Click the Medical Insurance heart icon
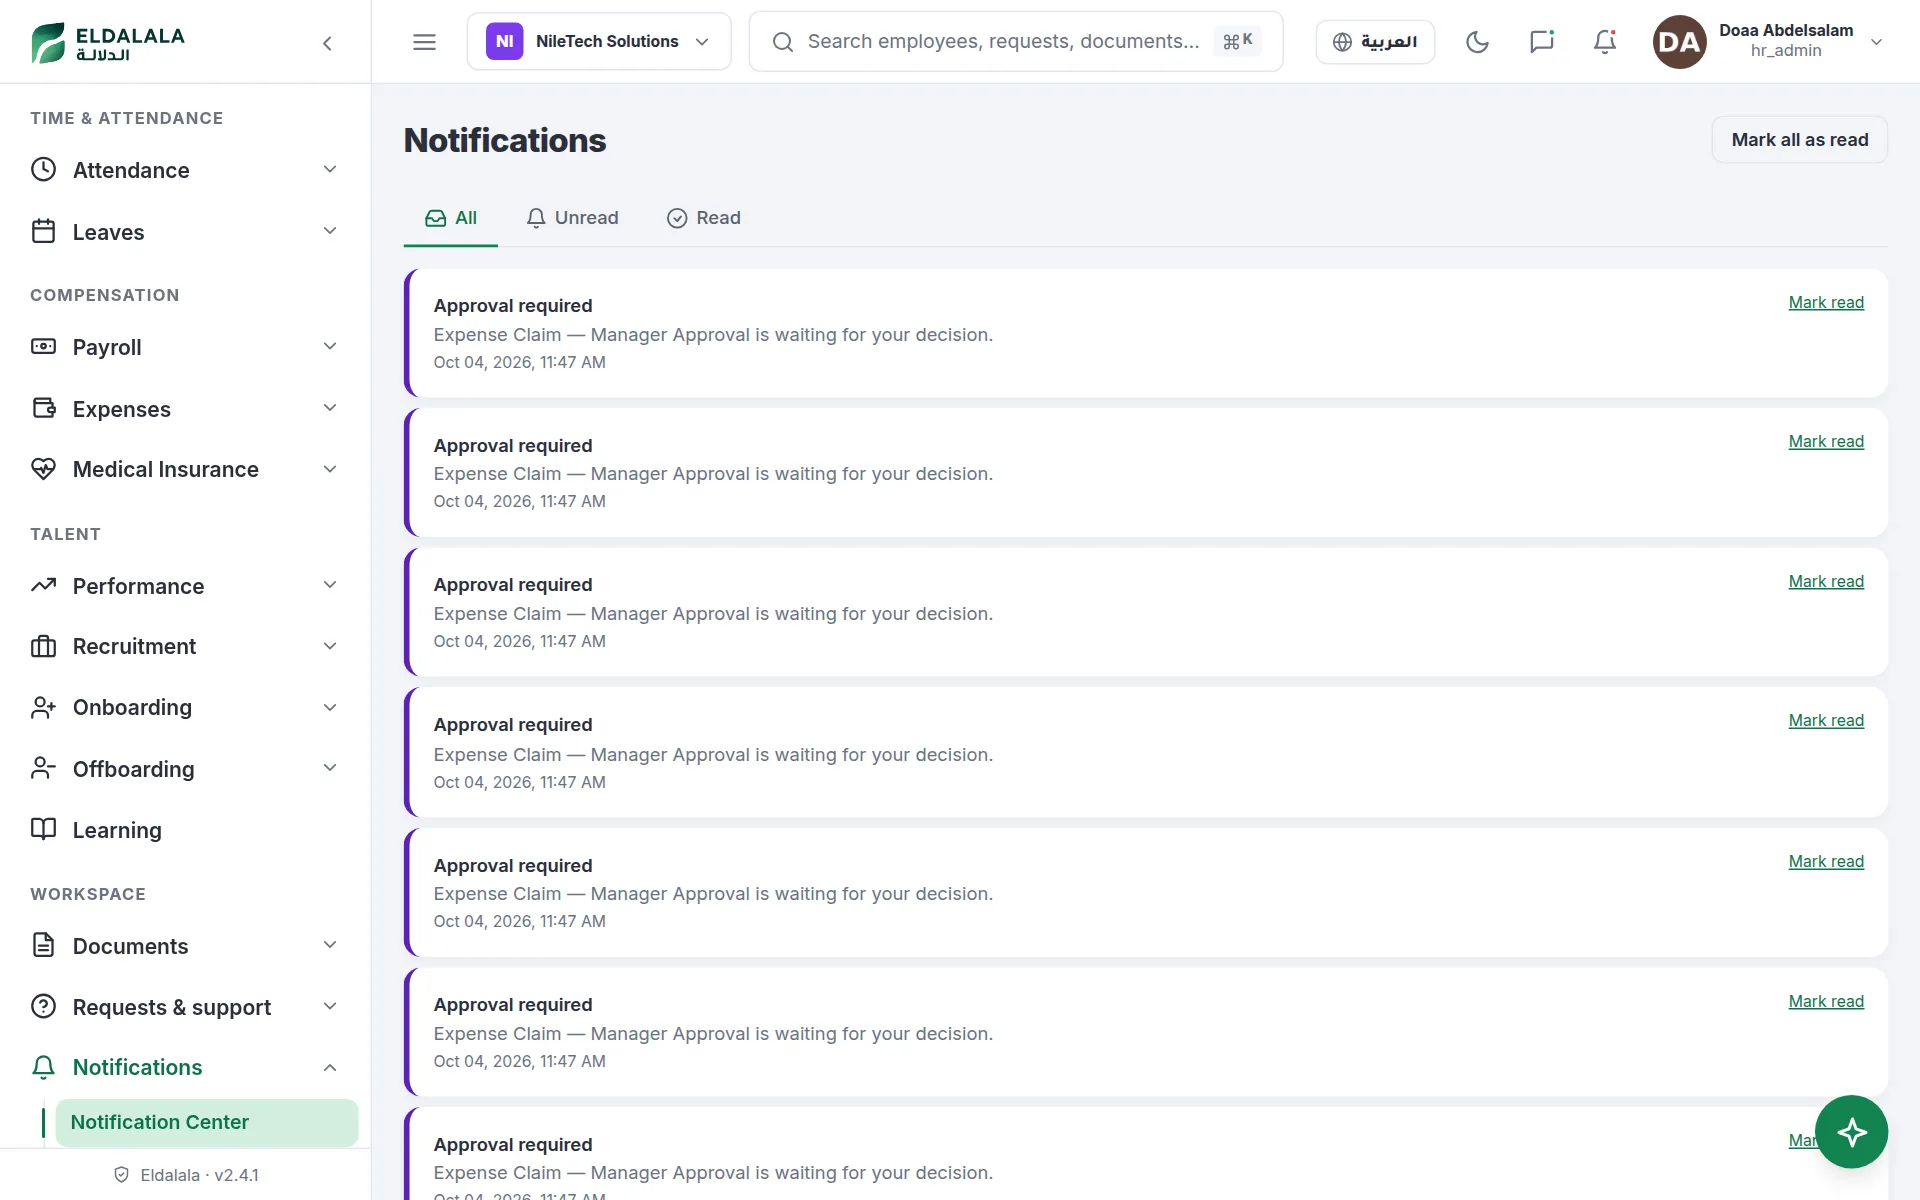The width and height of the screenshot is (1920, 1200). point(43,469)
